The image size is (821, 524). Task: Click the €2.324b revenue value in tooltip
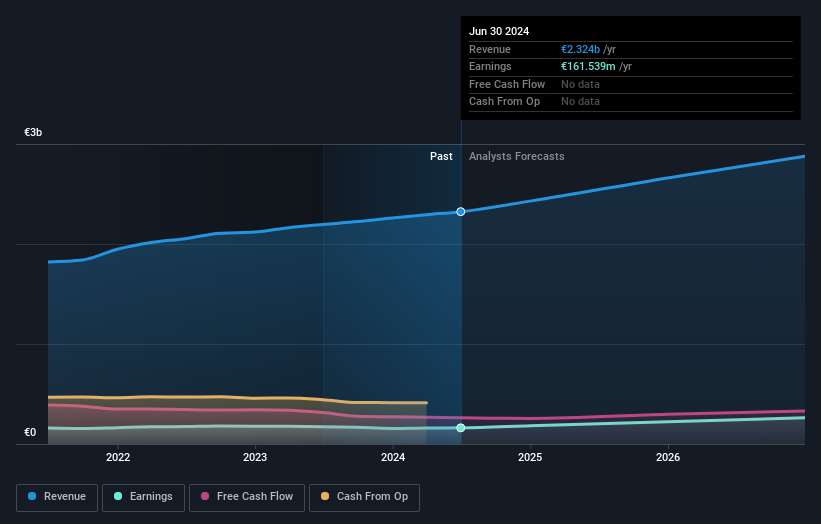tap(581, 49)
